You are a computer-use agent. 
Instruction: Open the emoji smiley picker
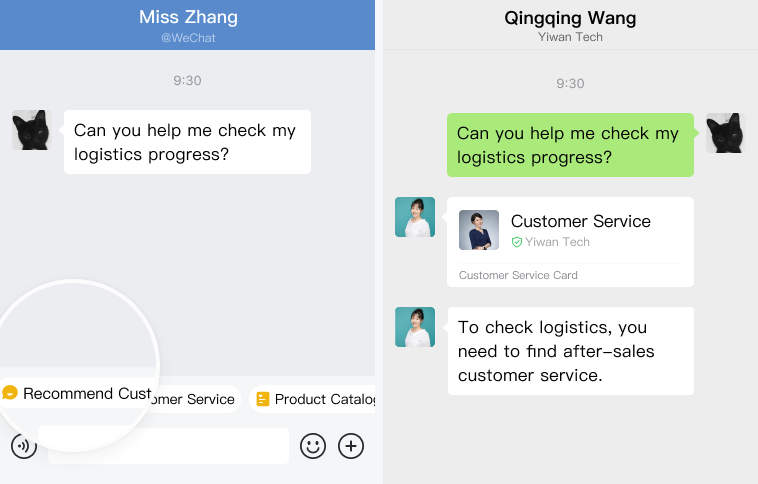[313, 446]
